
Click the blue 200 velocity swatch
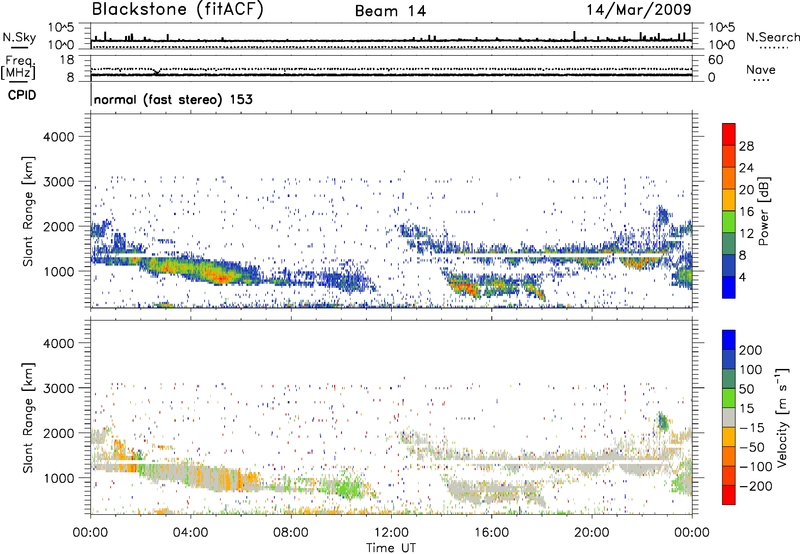coord(729,340)
